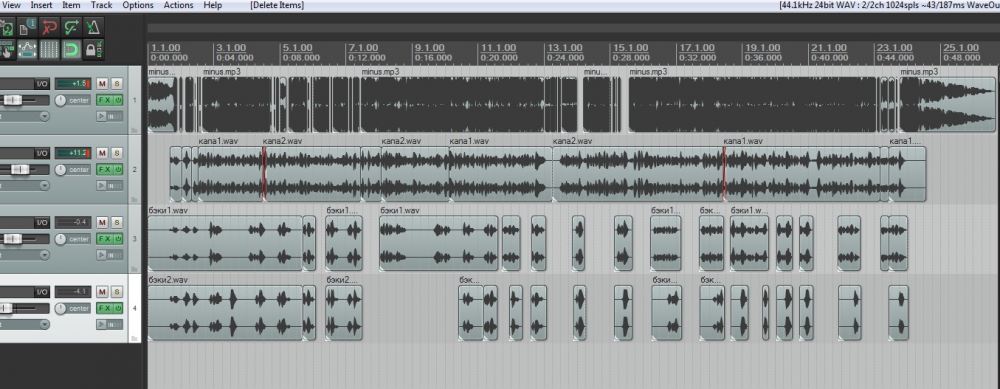Viewport: 1000px width, 389px height.
Task: Toggle grid lines icon in toolbar
Action: click(x=50, y=49)
